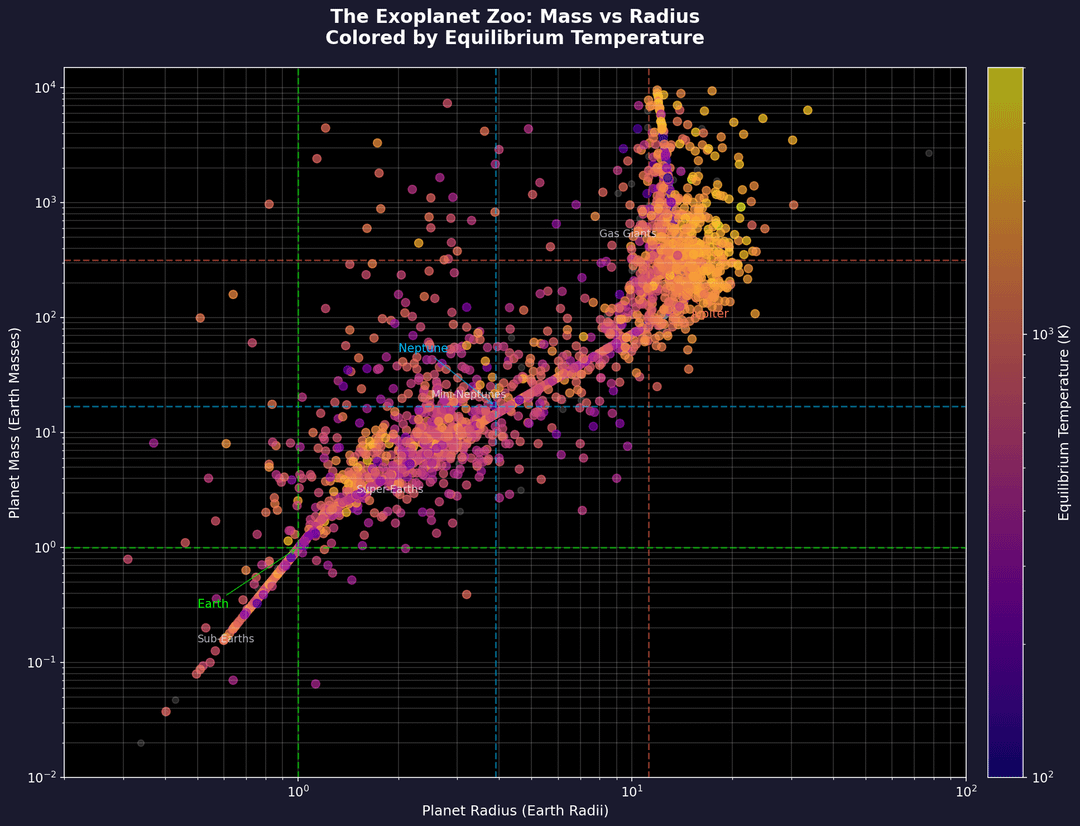The width and height of the screenshot is (1080, 826).
Task: Select the Gas Giants region label
Action: pos(627,234)
